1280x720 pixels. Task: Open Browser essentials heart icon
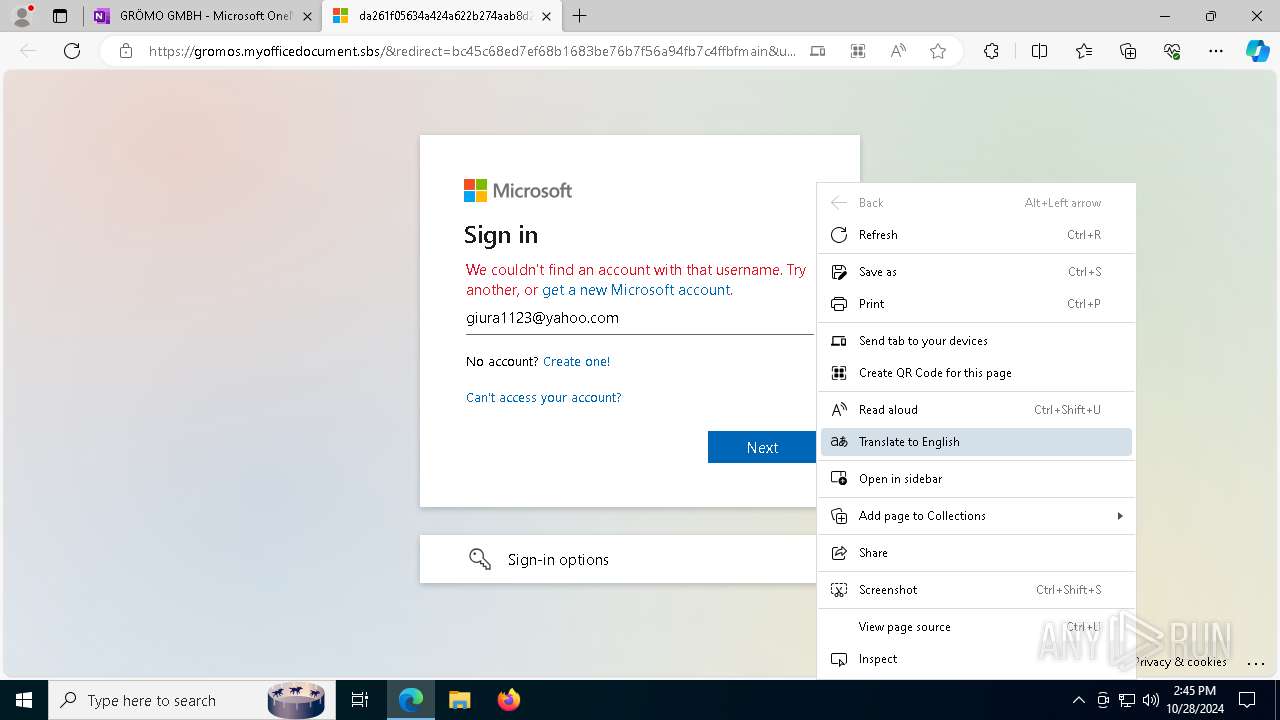(x=1172, y=51)
